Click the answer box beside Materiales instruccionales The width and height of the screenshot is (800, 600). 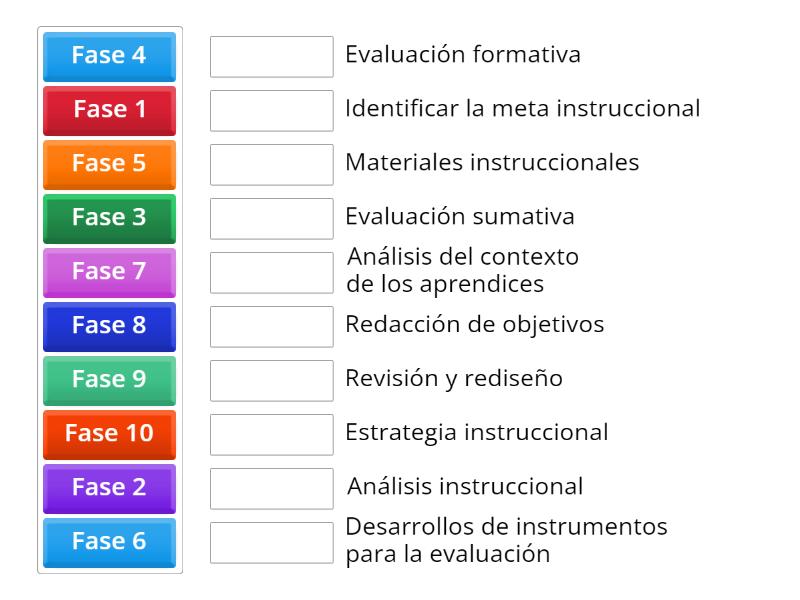(x=272, y=165)
